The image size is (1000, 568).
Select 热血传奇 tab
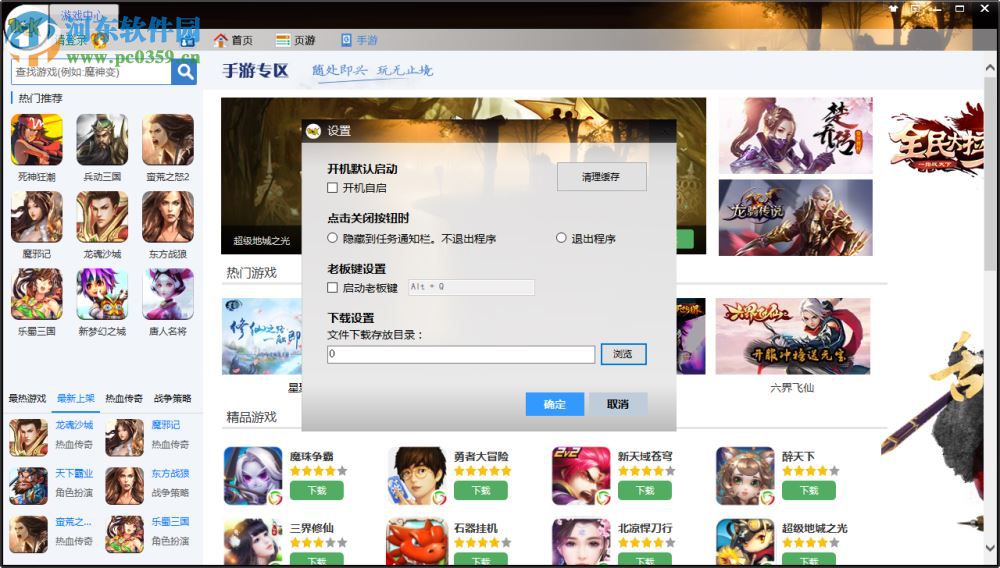124,398
